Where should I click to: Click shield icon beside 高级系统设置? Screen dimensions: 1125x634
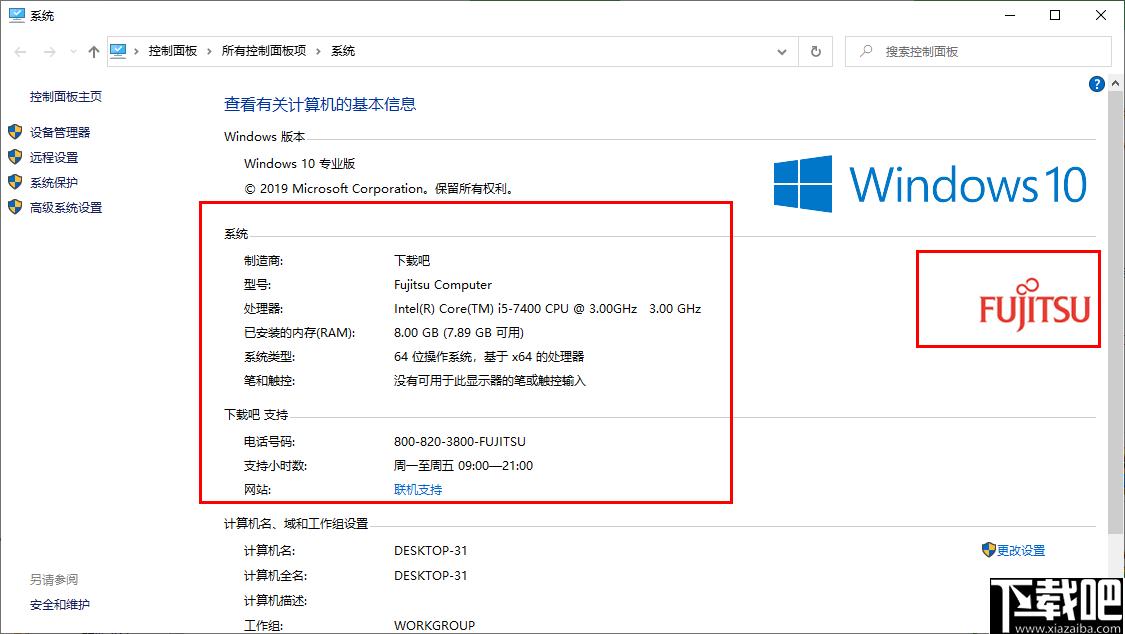coord(15,207)
